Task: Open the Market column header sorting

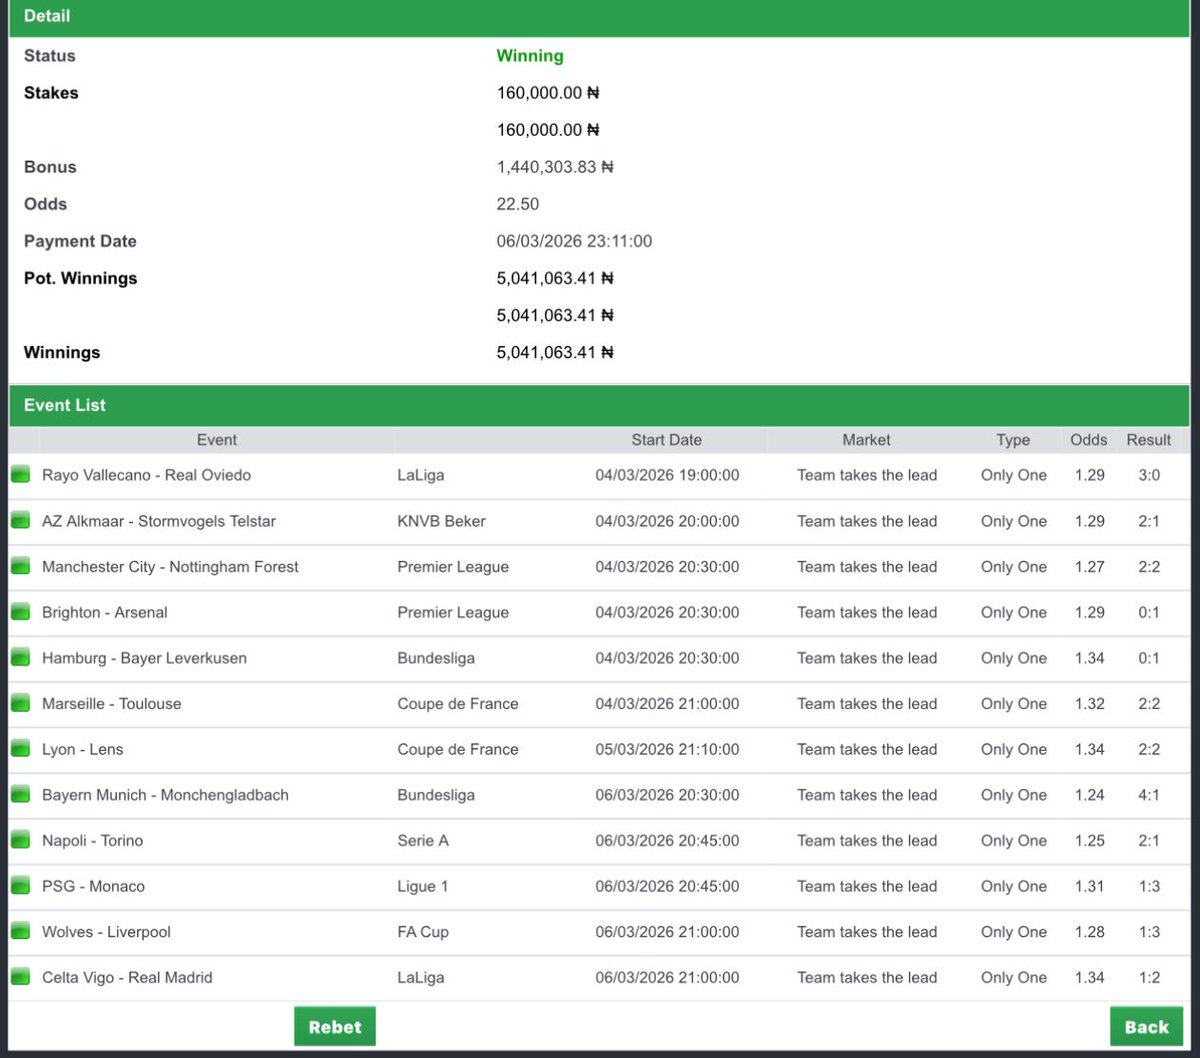Action: coord(866,440)
